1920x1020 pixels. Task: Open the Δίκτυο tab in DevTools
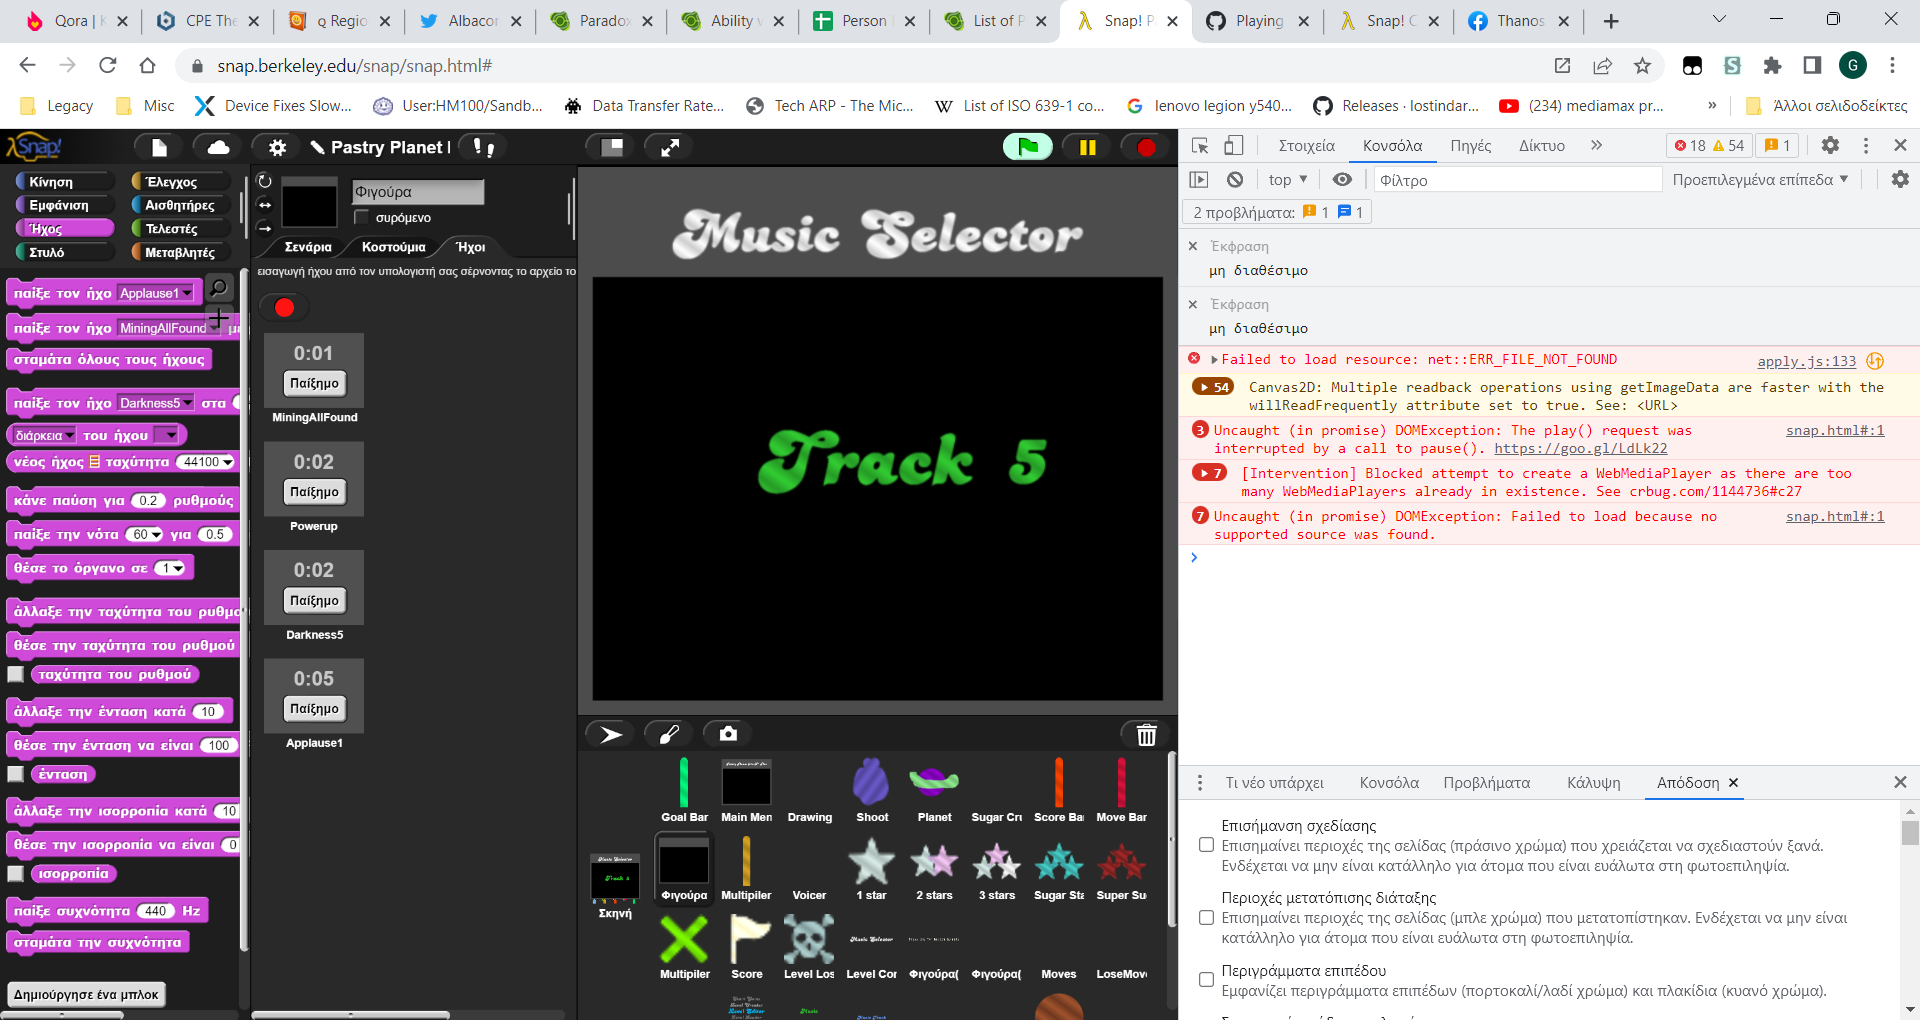click(x=1541, y=146)
